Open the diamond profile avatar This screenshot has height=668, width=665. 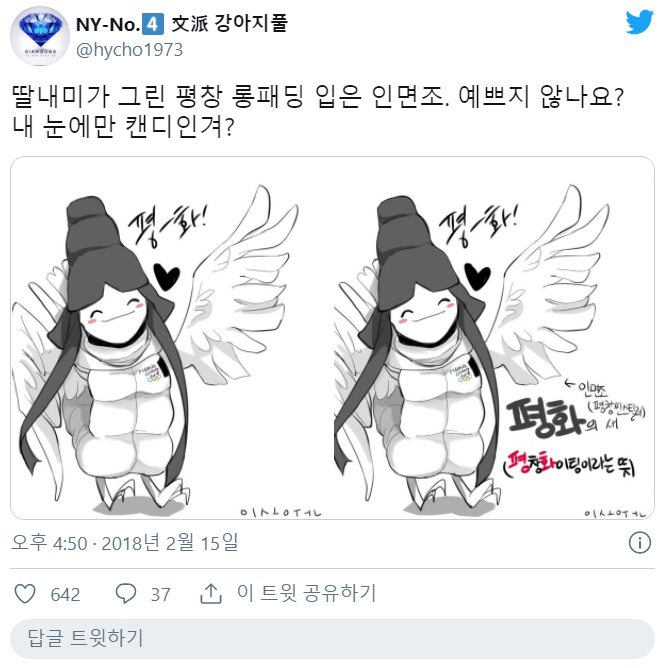point(40,36)
